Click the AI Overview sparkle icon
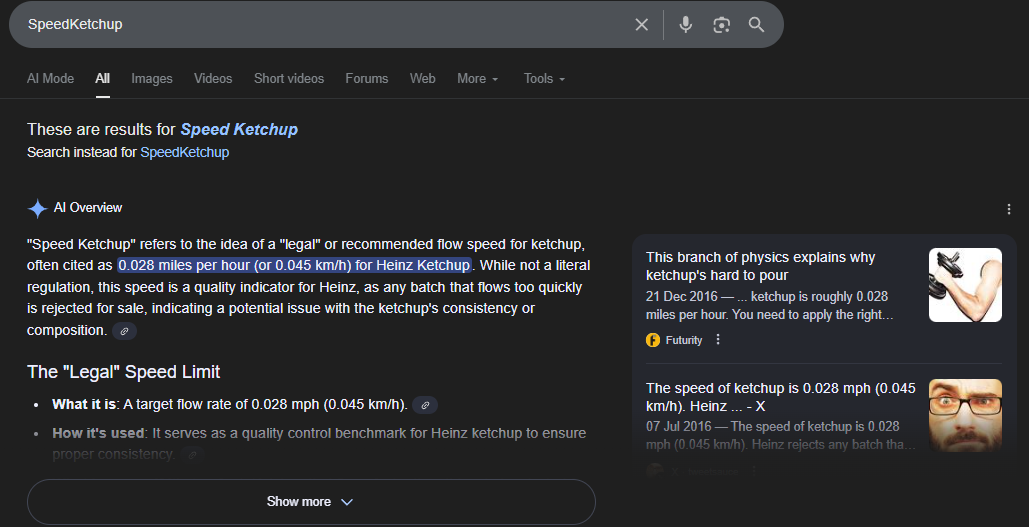 [x=37, y=208]
